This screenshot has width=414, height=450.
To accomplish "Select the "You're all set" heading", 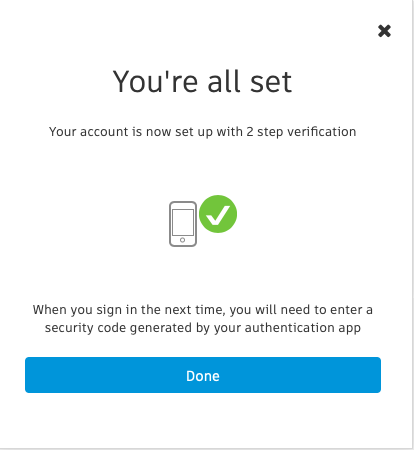I will point(202,81).
